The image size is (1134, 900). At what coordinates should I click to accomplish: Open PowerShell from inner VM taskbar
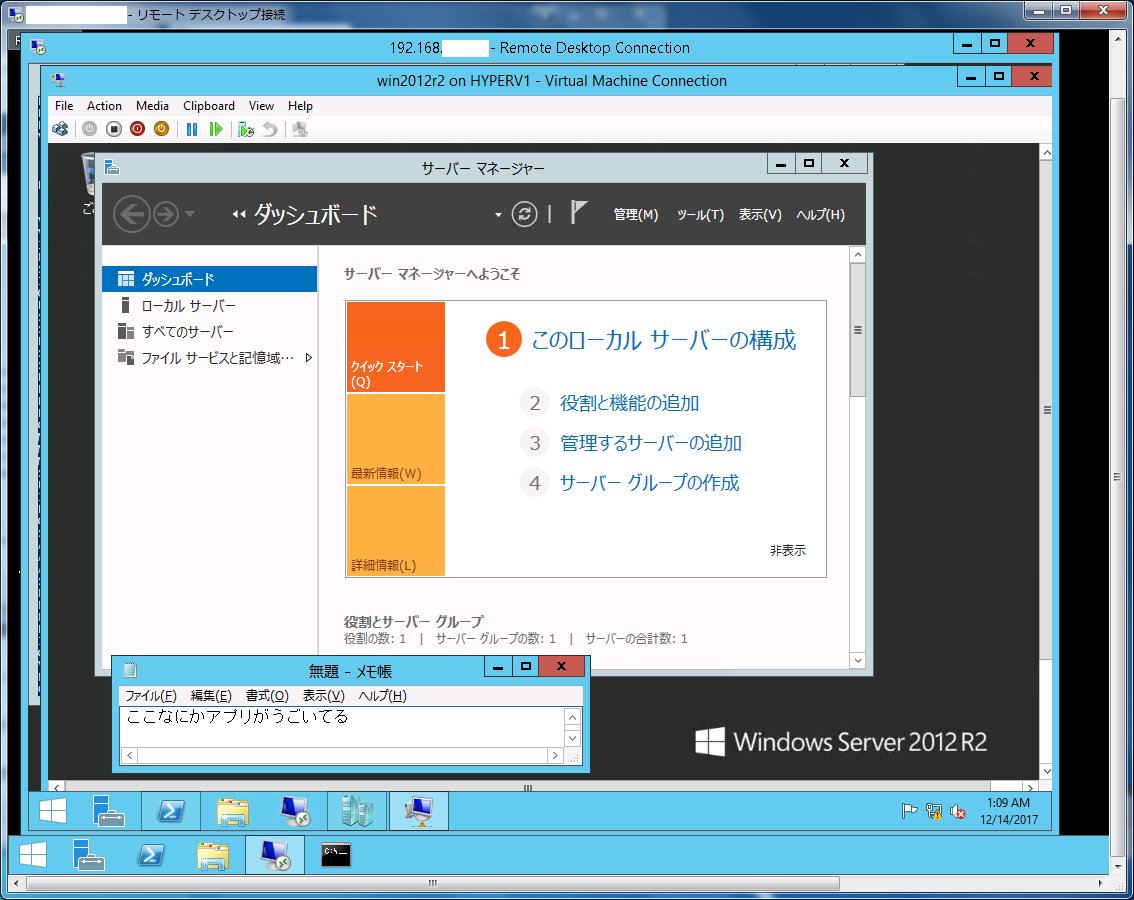coord(171,810)
